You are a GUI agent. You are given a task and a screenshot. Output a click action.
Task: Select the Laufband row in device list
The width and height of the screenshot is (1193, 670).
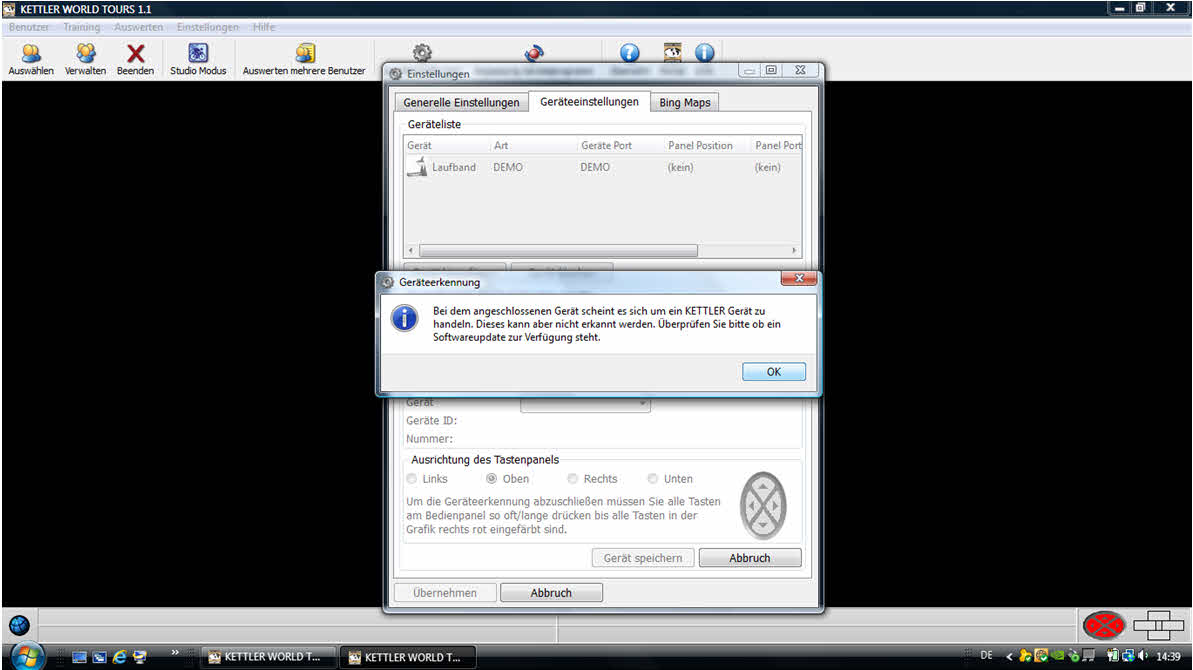[x=603, y=167]
